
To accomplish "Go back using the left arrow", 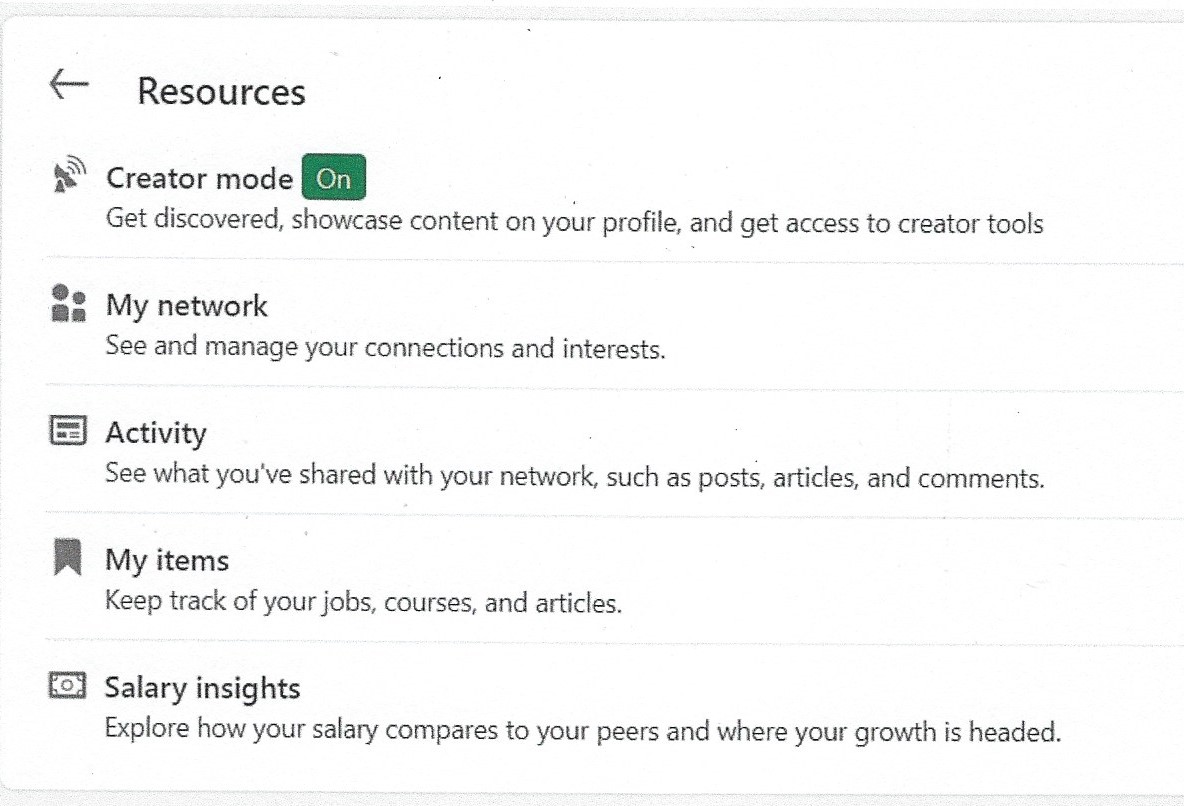I will (x=69, y=84).
